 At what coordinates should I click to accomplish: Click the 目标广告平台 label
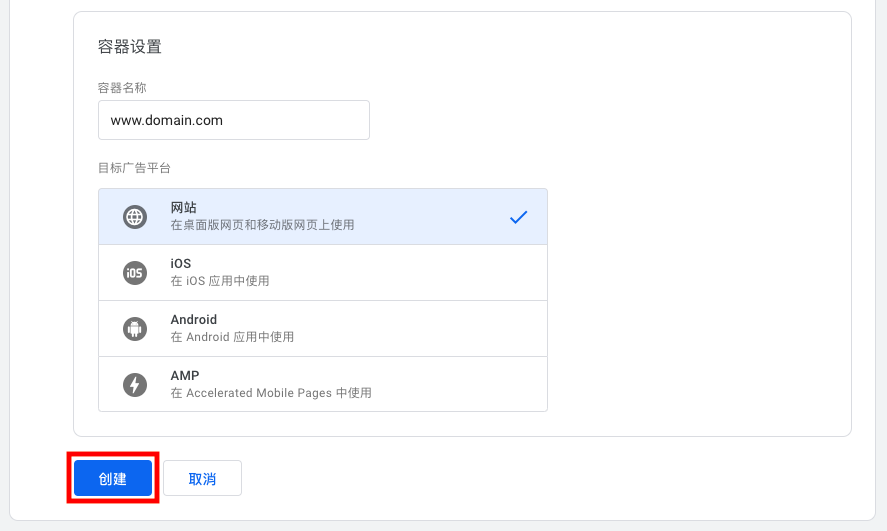(x=134, y=168)
